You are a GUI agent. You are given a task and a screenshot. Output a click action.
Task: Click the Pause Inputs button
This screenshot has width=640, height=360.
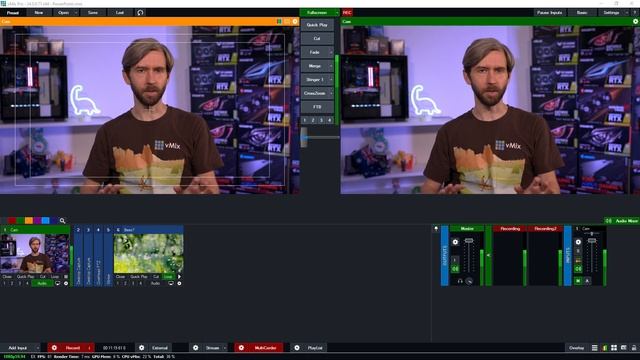(550, 13)
